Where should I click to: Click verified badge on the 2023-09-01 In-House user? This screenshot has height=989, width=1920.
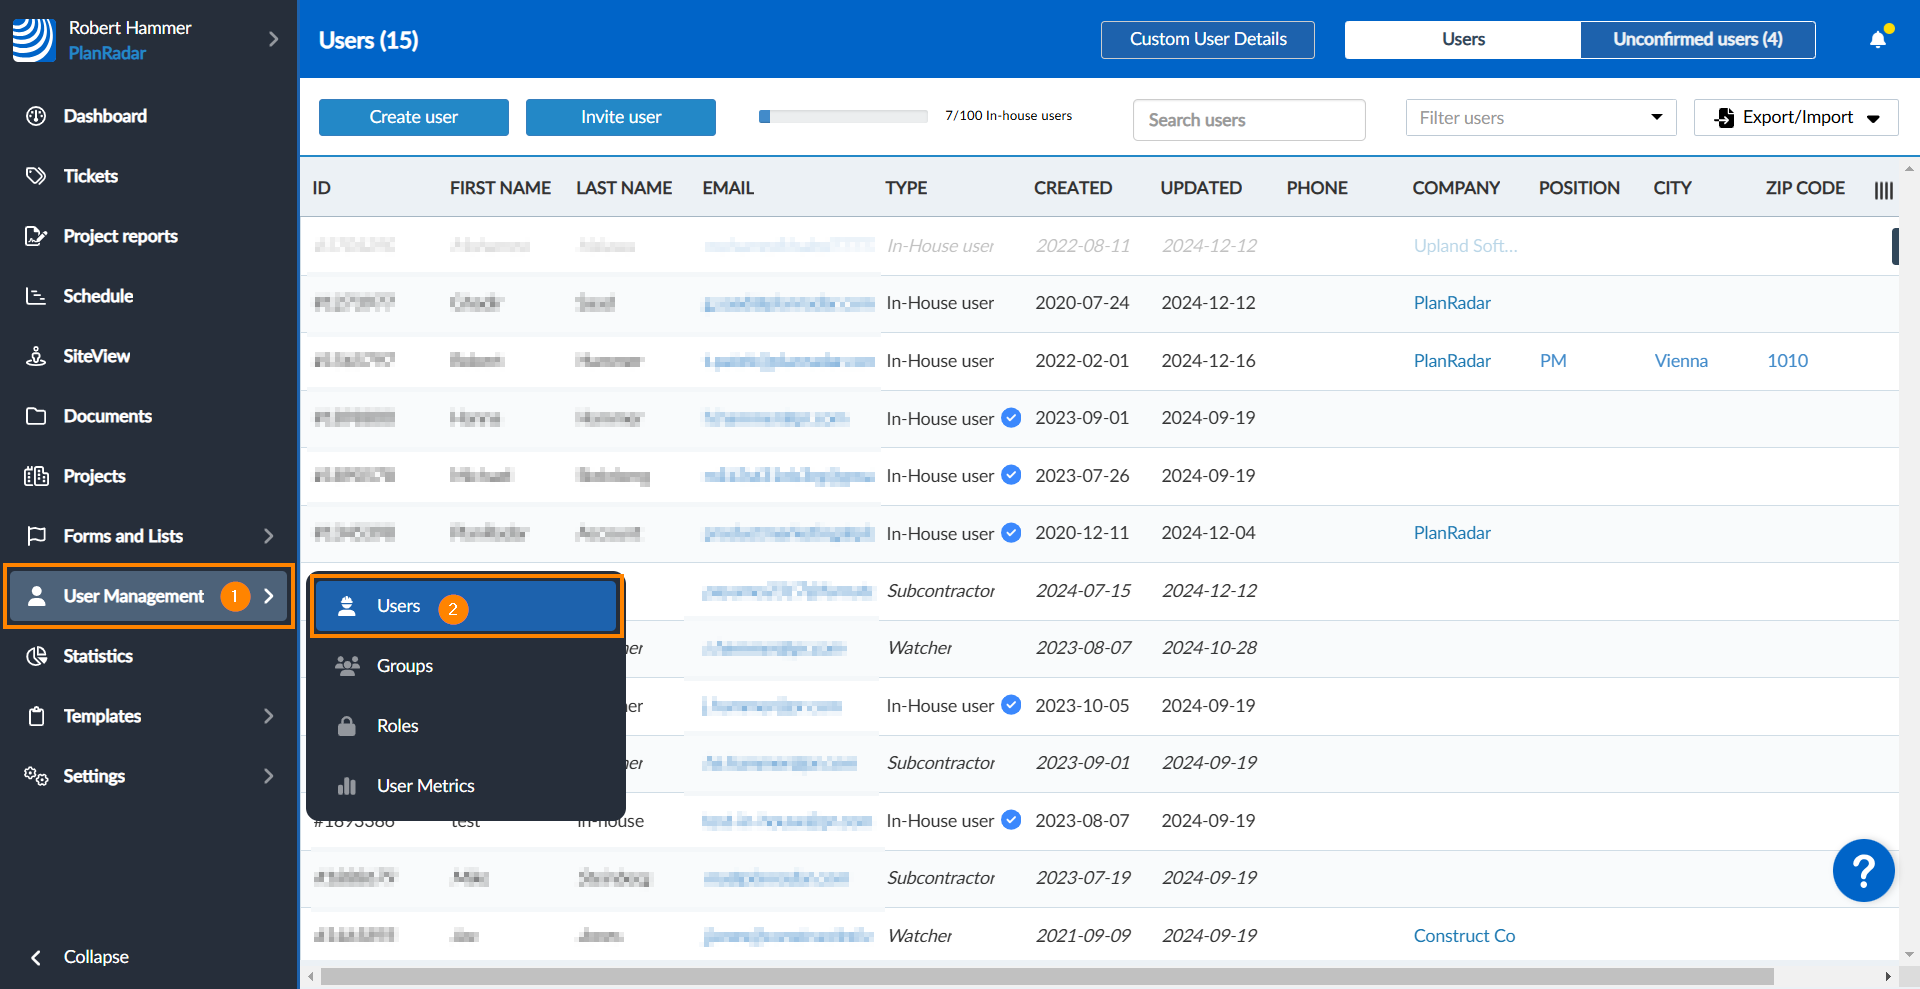tap(1011, 418)
